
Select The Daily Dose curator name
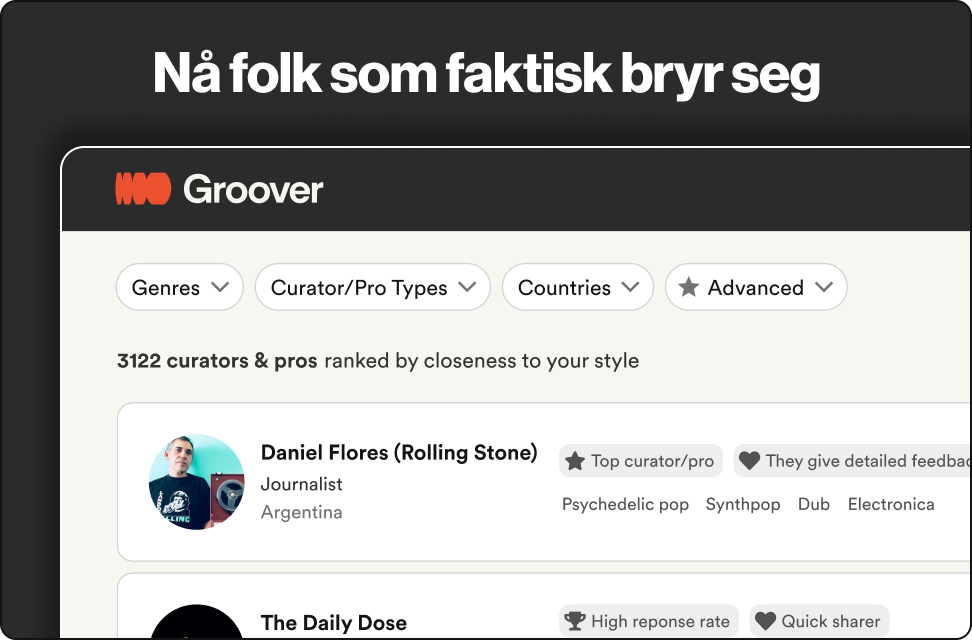(x=333, y=622)
